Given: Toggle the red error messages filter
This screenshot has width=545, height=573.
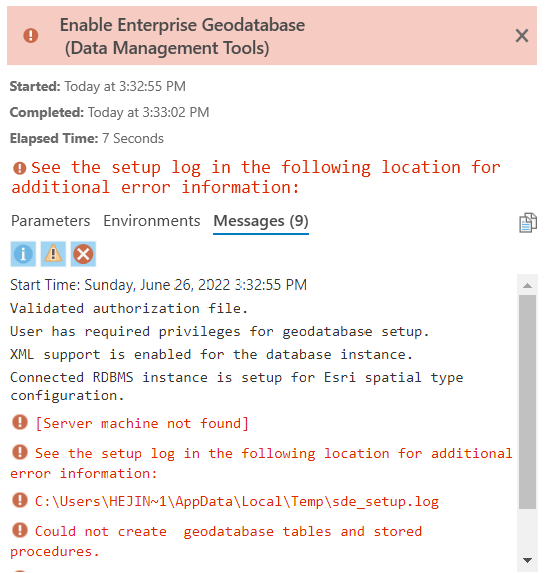Looking at the screenshot, I should (x=83, y=254).
